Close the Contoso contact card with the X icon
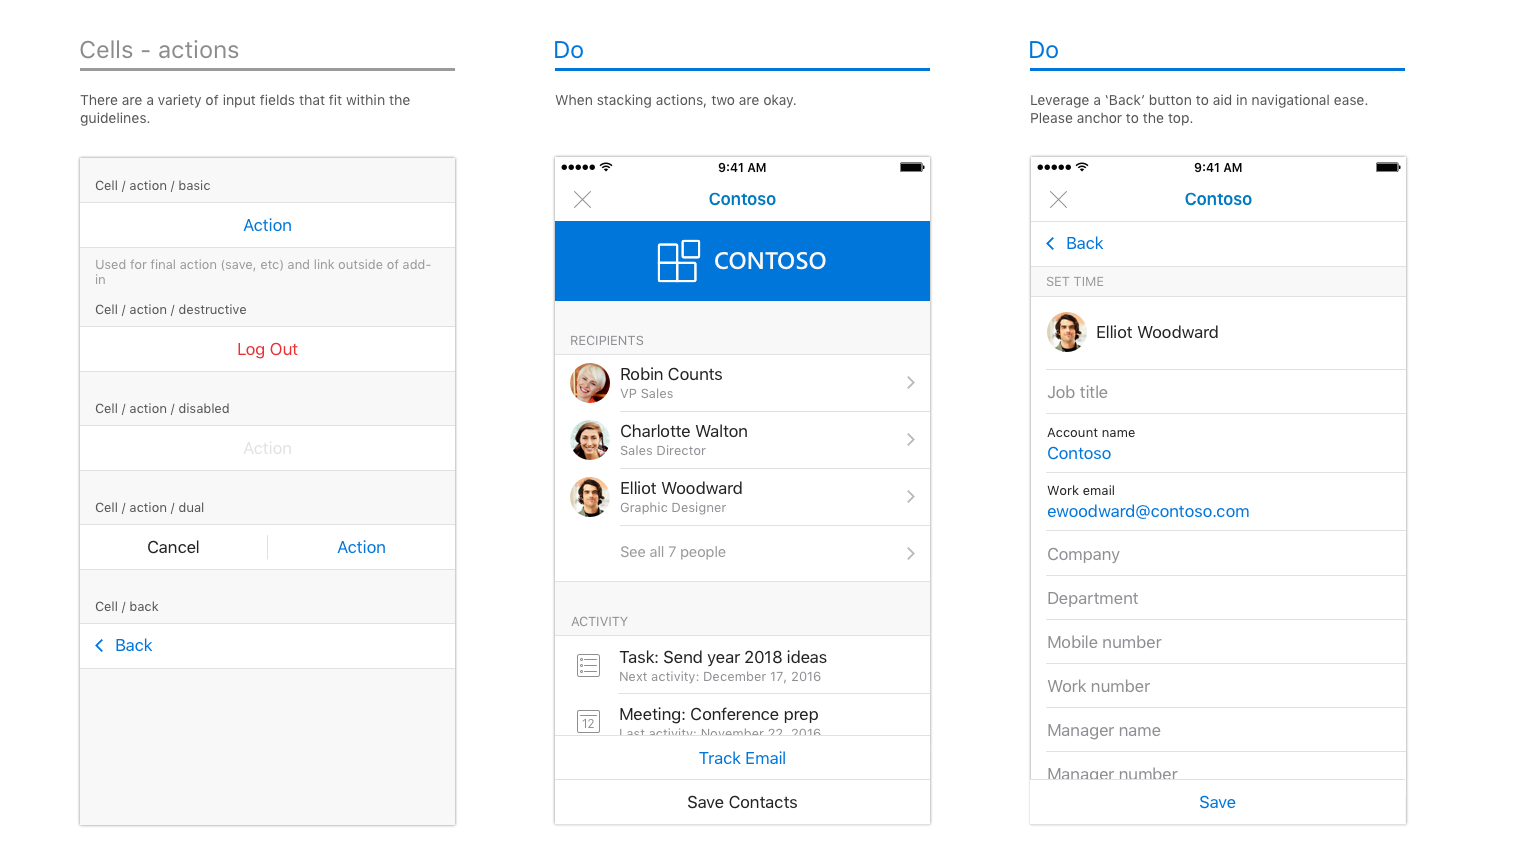This screenshot has width=1518, height=863. tap(1059, 199)
